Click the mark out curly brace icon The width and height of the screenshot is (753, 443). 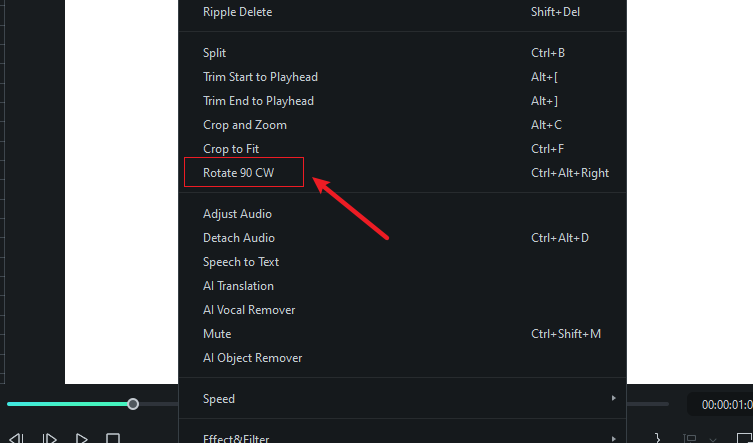click(657, 438)
